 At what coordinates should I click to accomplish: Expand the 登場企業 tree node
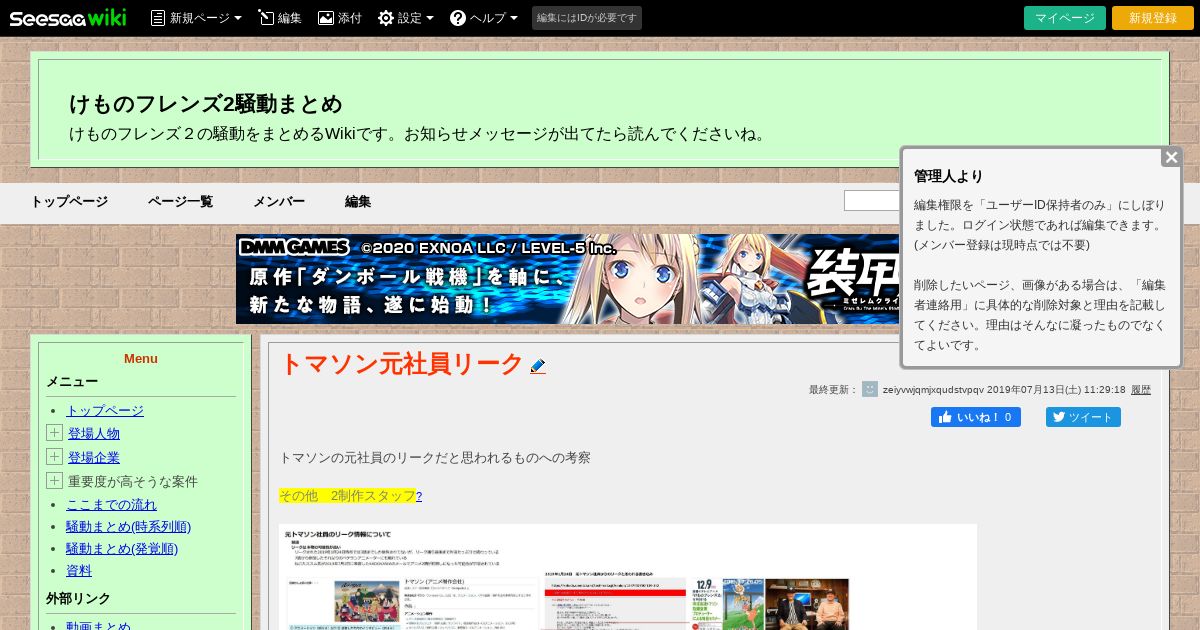click(54, 456)
